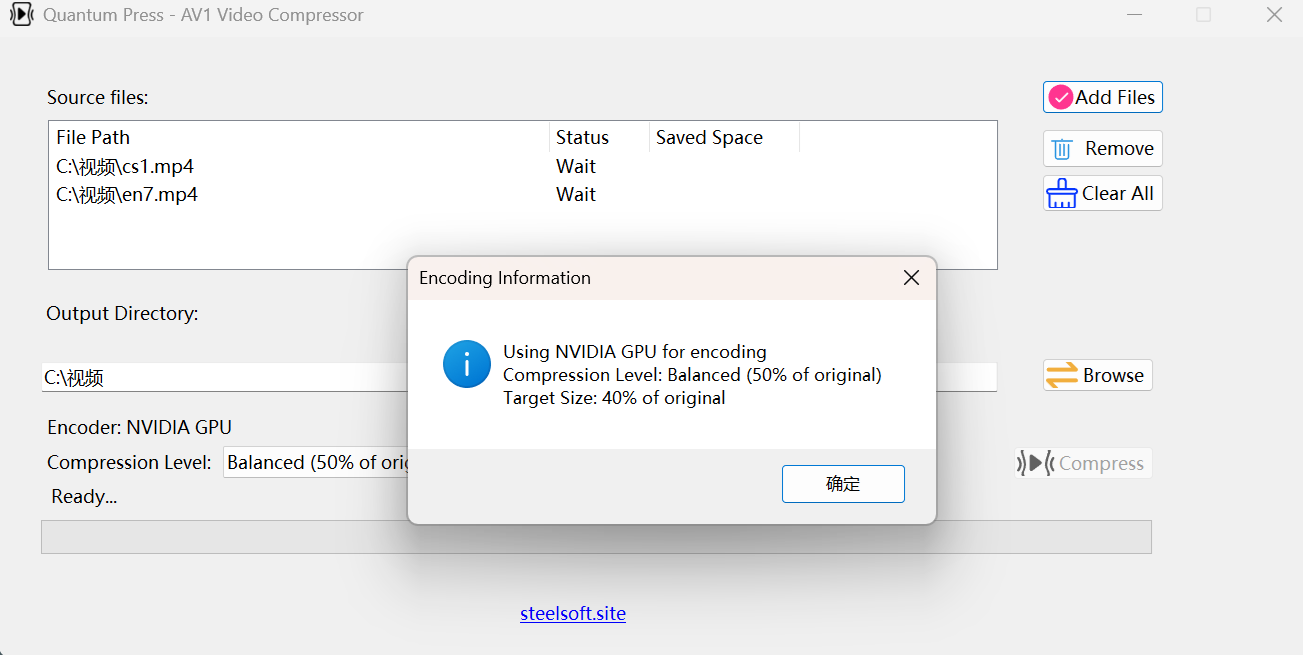The width and height of the screenshot is (1303, 655).
Task: Click the trash can icon on Remove button
Action: tap(1063, 148)
